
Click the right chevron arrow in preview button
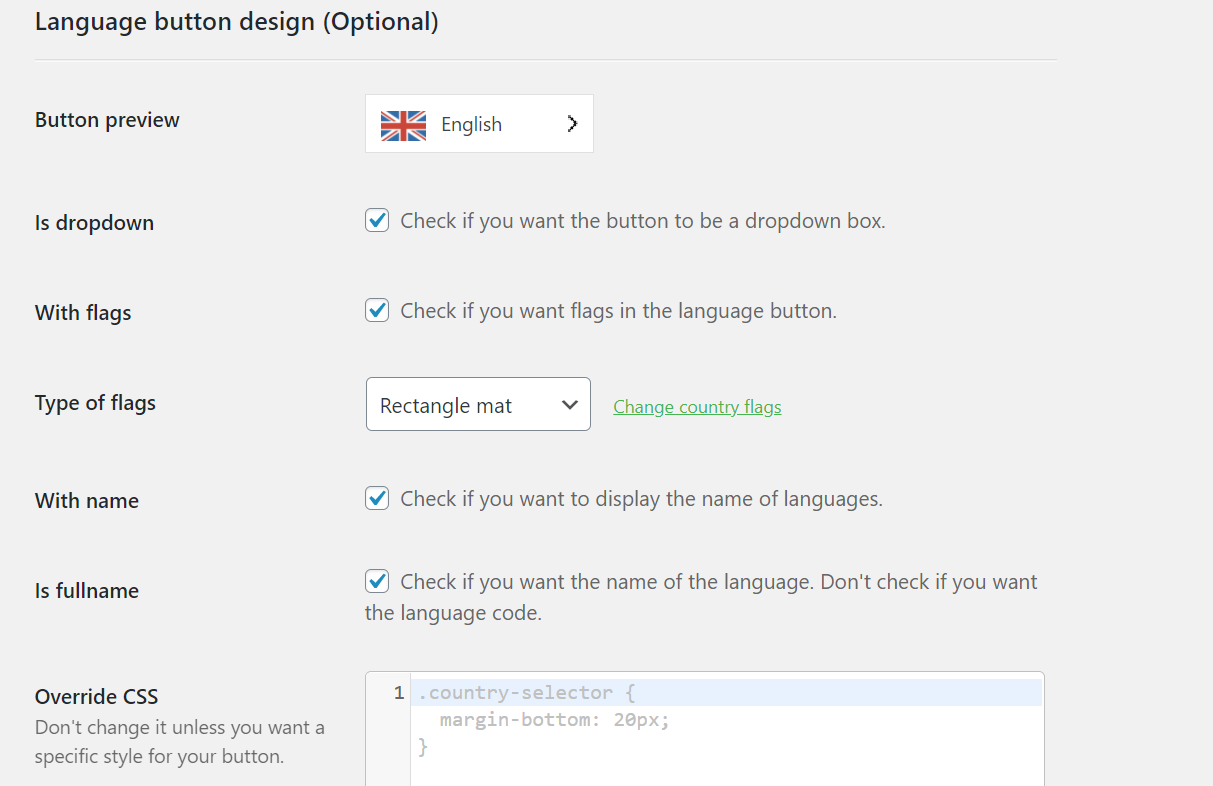click(x=572, y=124)
